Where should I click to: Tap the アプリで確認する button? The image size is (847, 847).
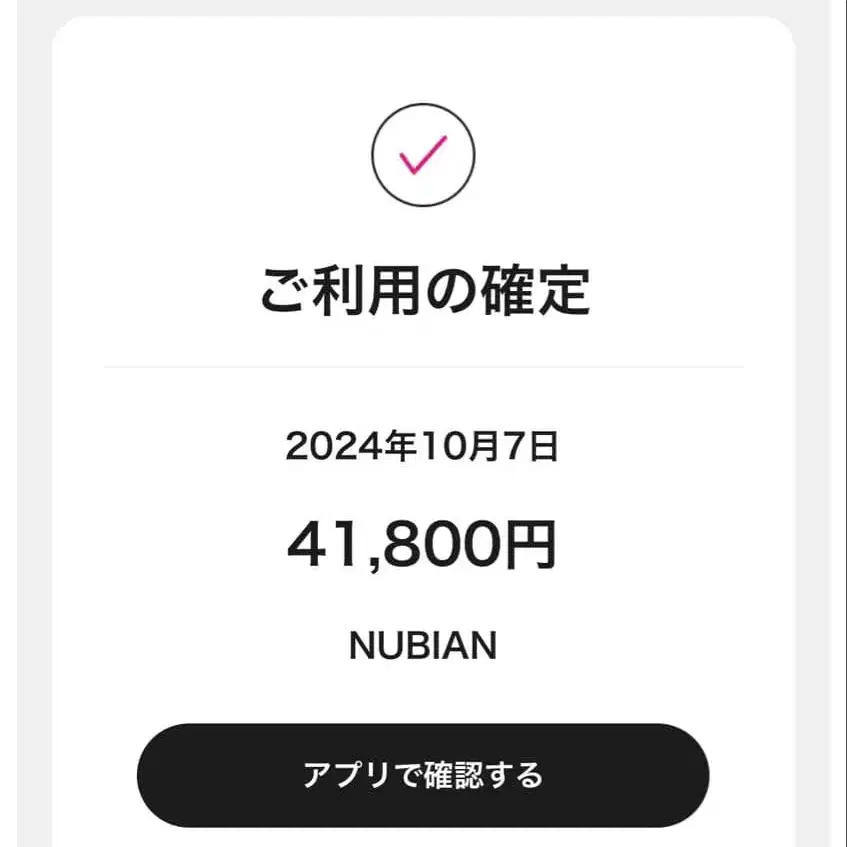[x=423, y=775]
